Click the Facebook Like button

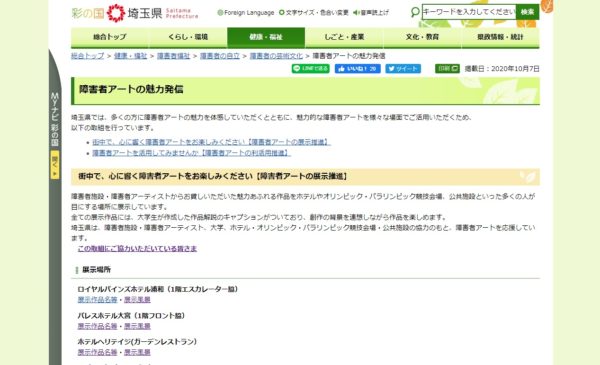(x=357, y=68)
